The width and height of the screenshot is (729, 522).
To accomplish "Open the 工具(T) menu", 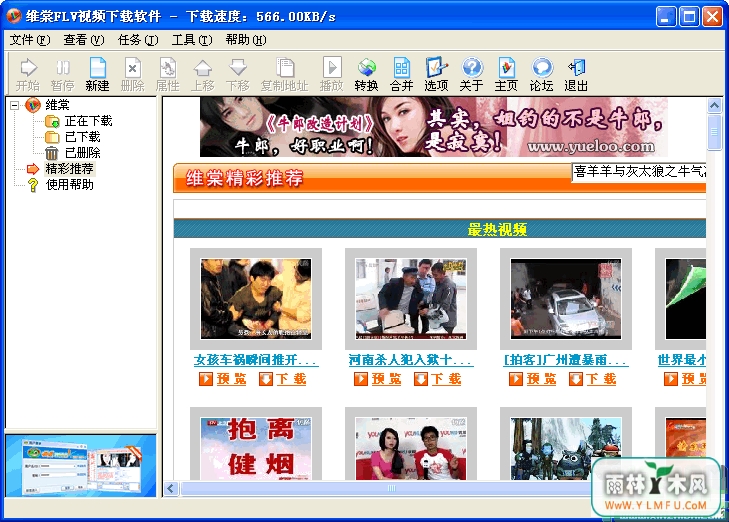I will [x=192, y=40].
